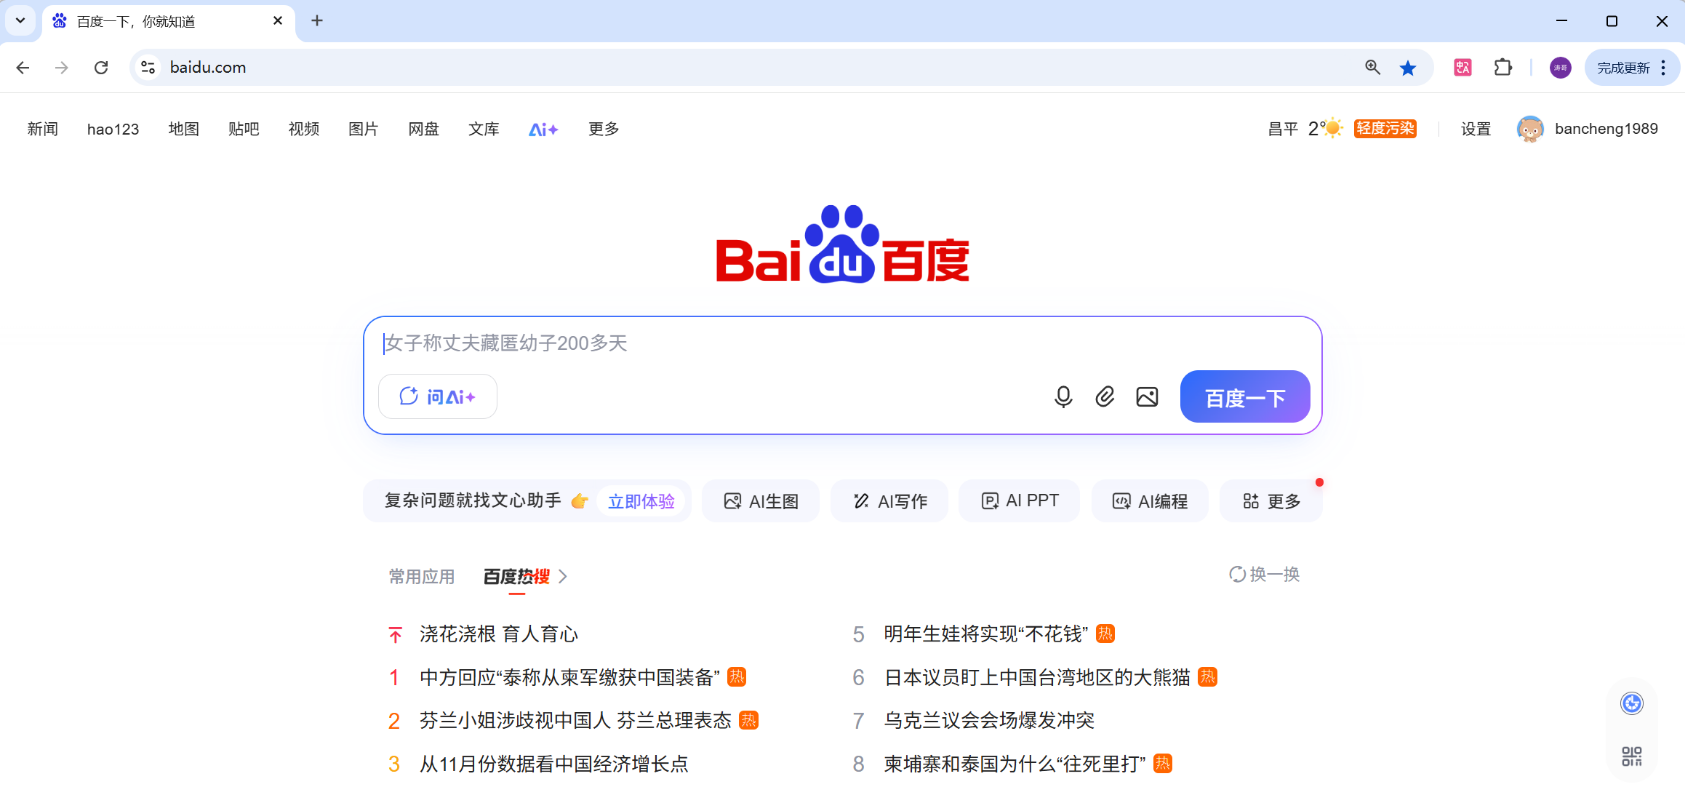Open the 图片 nav link

(x=364, y=129)
